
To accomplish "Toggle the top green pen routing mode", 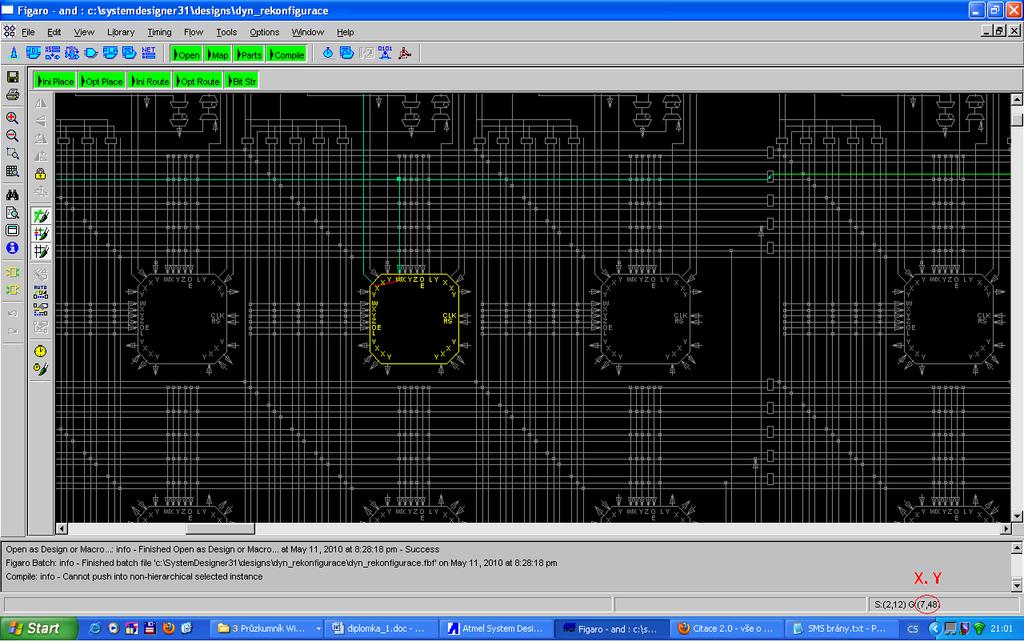I will click(x=40, y=216).
